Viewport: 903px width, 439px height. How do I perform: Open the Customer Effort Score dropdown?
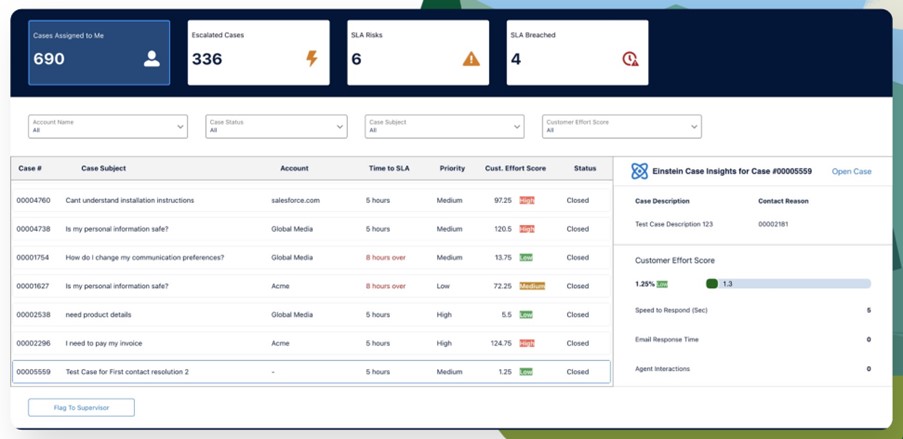tap(621, 126)
